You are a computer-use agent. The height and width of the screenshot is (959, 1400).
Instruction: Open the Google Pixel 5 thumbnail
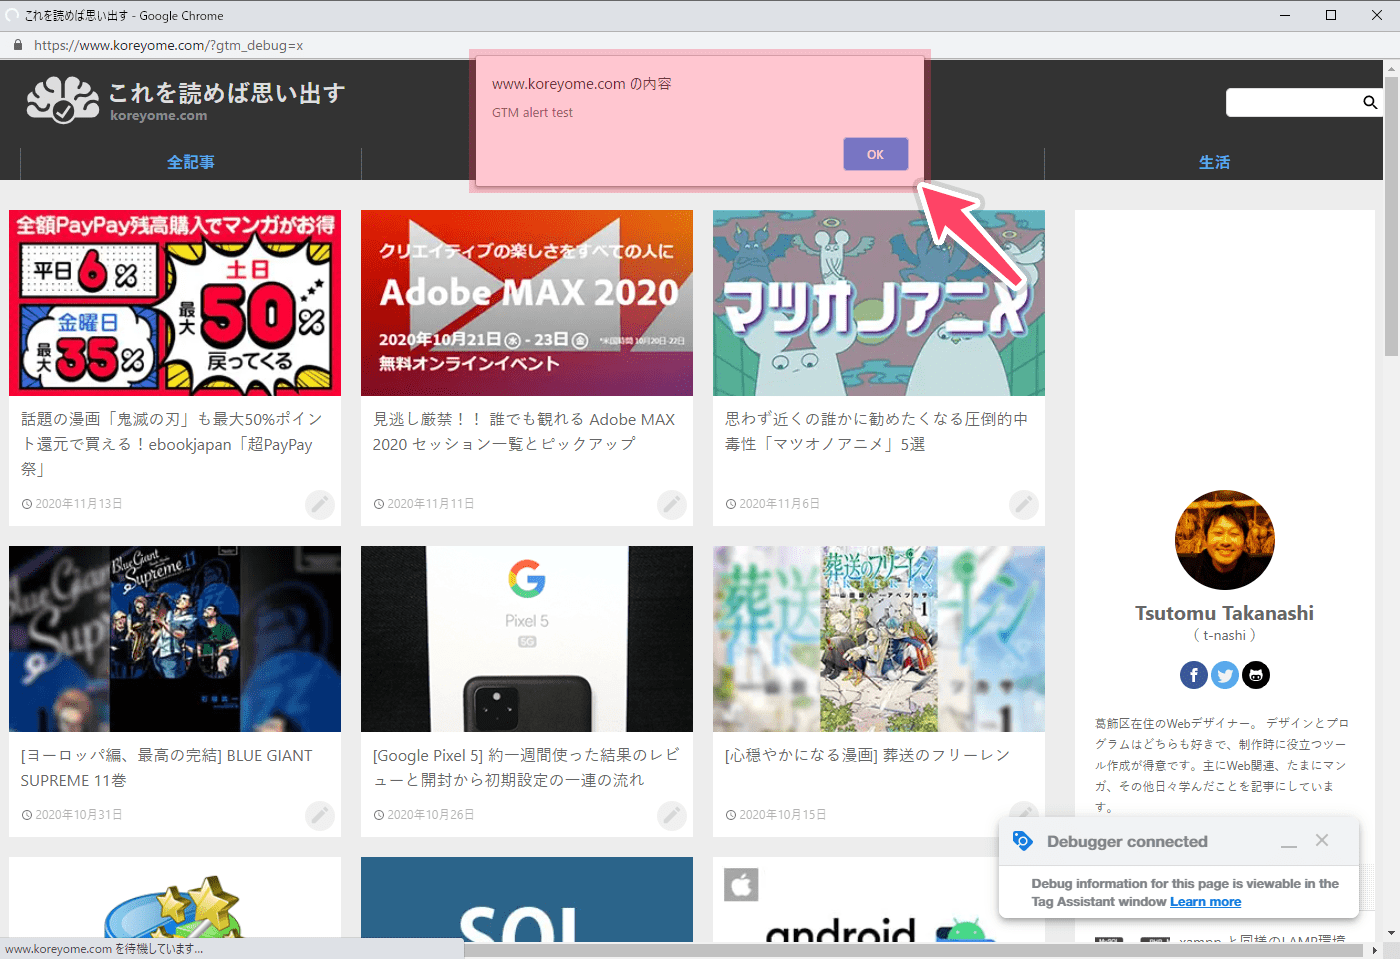(x=527, y=639)
